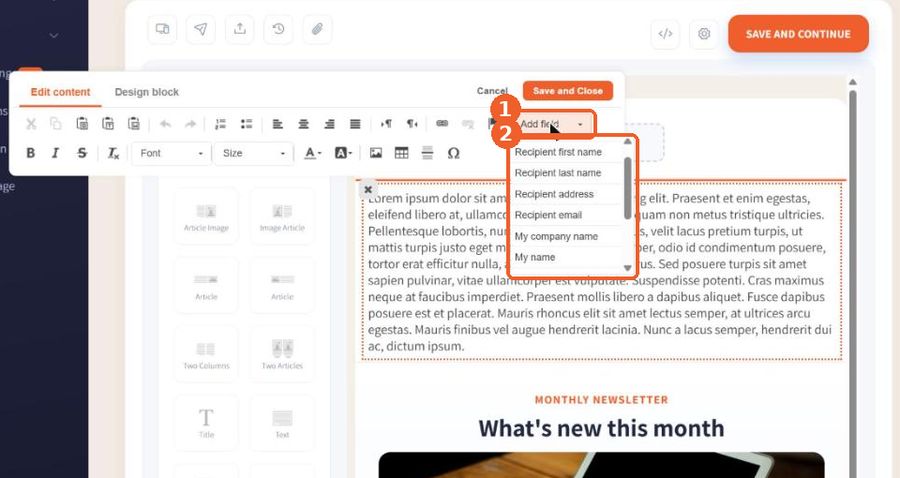Screen dimensions: 900x478
Task: Open the settings gear icon
Action: coord(704,34)
